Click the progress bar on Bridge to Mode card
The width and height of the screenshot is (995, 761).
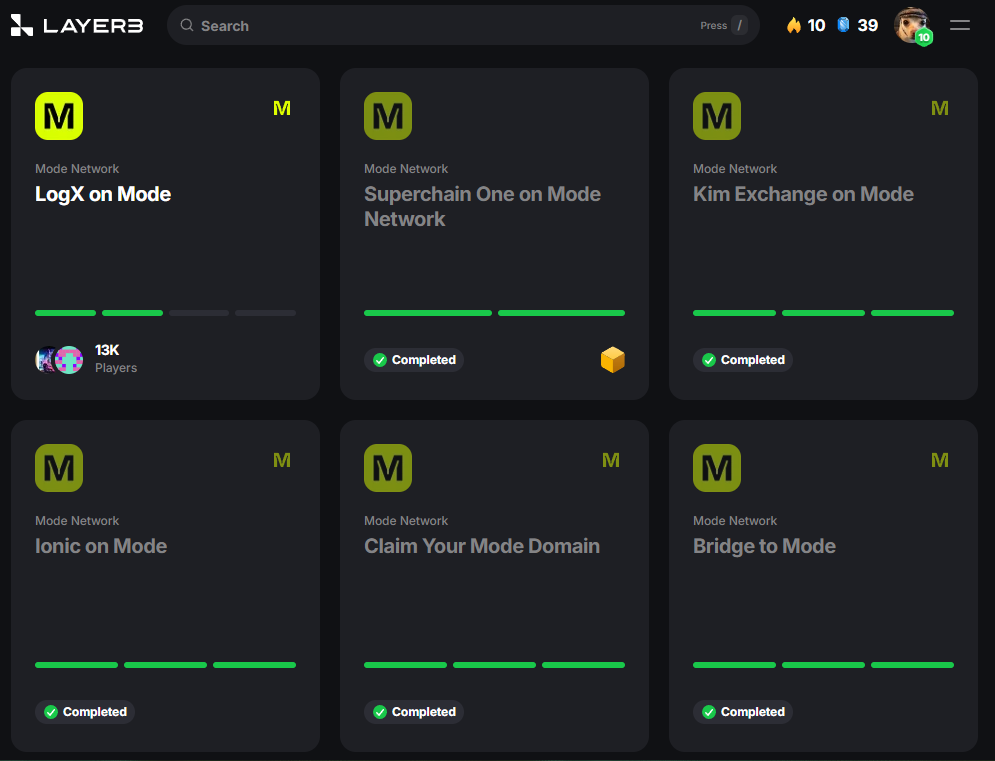point(823,665)
